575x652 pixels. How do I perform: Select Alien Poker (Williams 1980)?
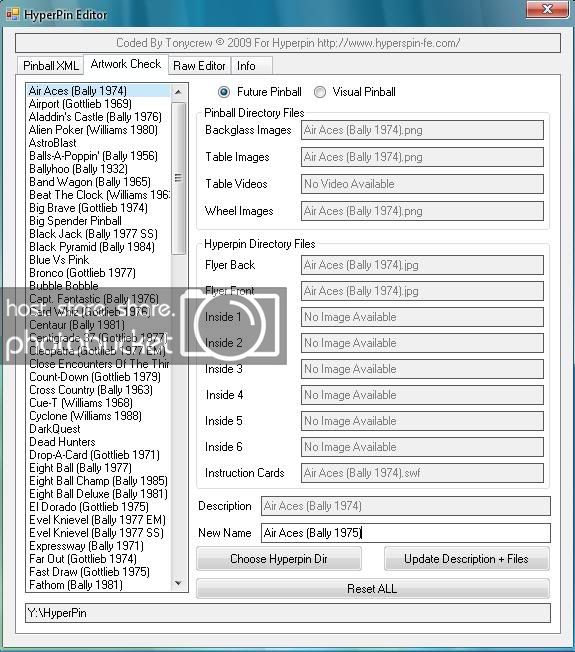pos(99,130)
